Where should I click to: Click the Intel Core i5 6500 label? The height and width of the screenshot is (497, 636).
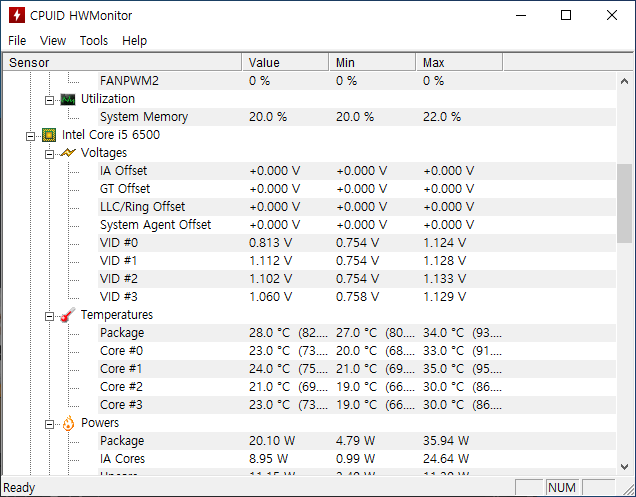click(111, 135)
